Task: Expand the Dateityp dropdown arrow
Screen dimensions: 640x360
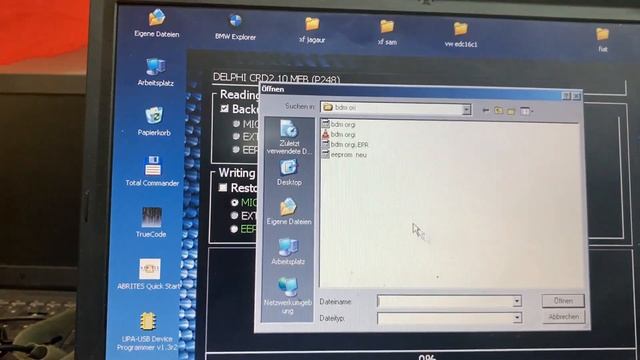Action: [517, 318]
